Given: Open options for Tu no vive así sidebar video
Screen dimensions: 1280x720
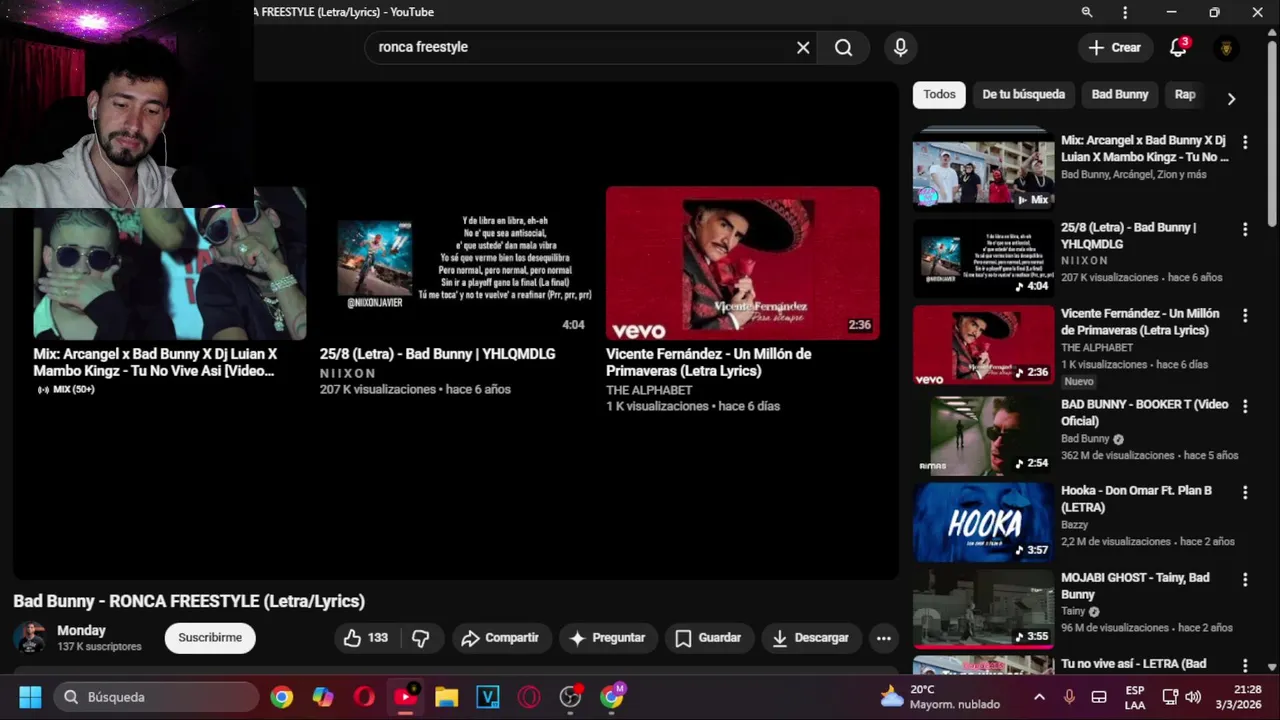Looking at the screenshot, I should (x=1245, y=665).
